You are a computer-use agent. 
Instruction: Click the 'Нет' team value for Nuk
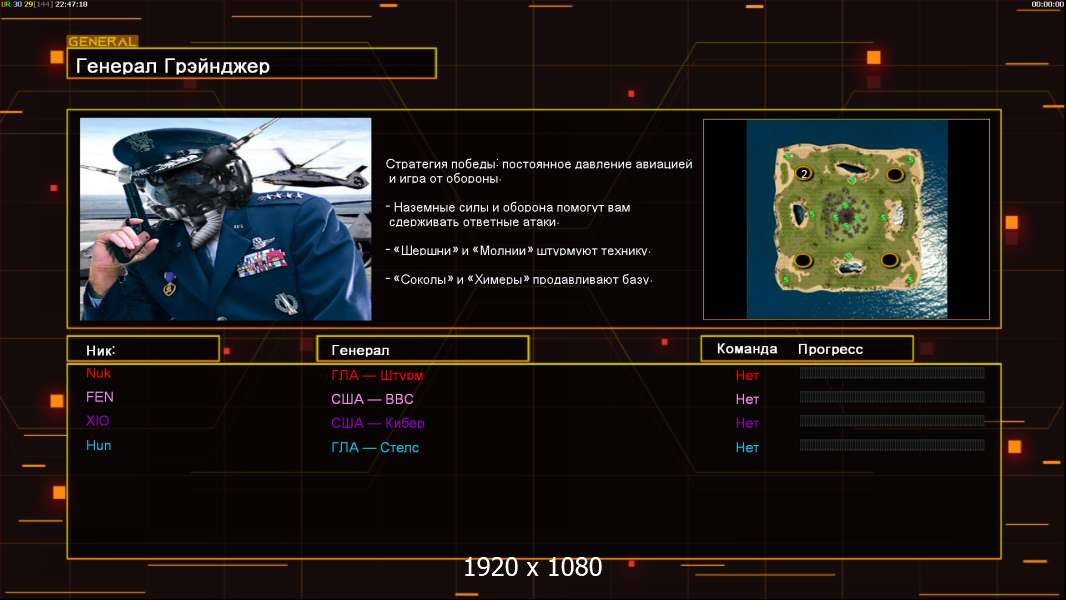coord(747,375)
